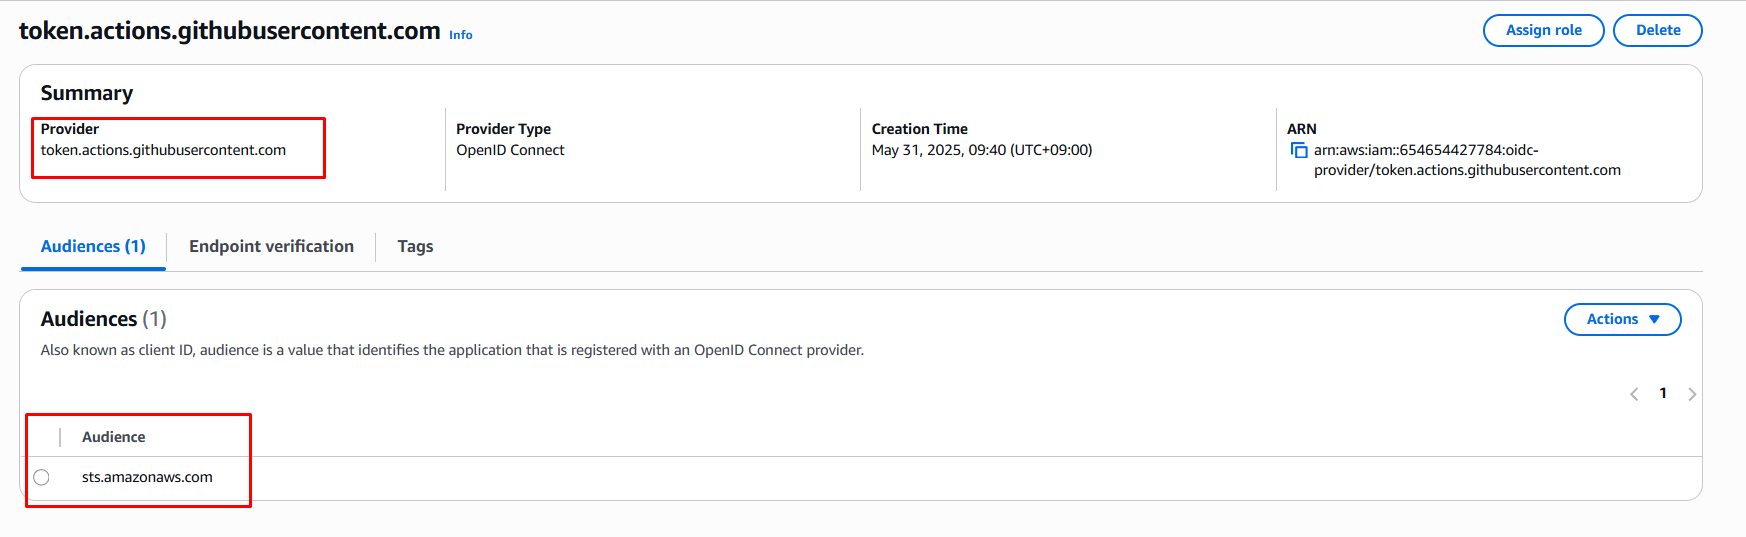Delete this identity provider
The image size is (1746, 537).
(1657, 30)
